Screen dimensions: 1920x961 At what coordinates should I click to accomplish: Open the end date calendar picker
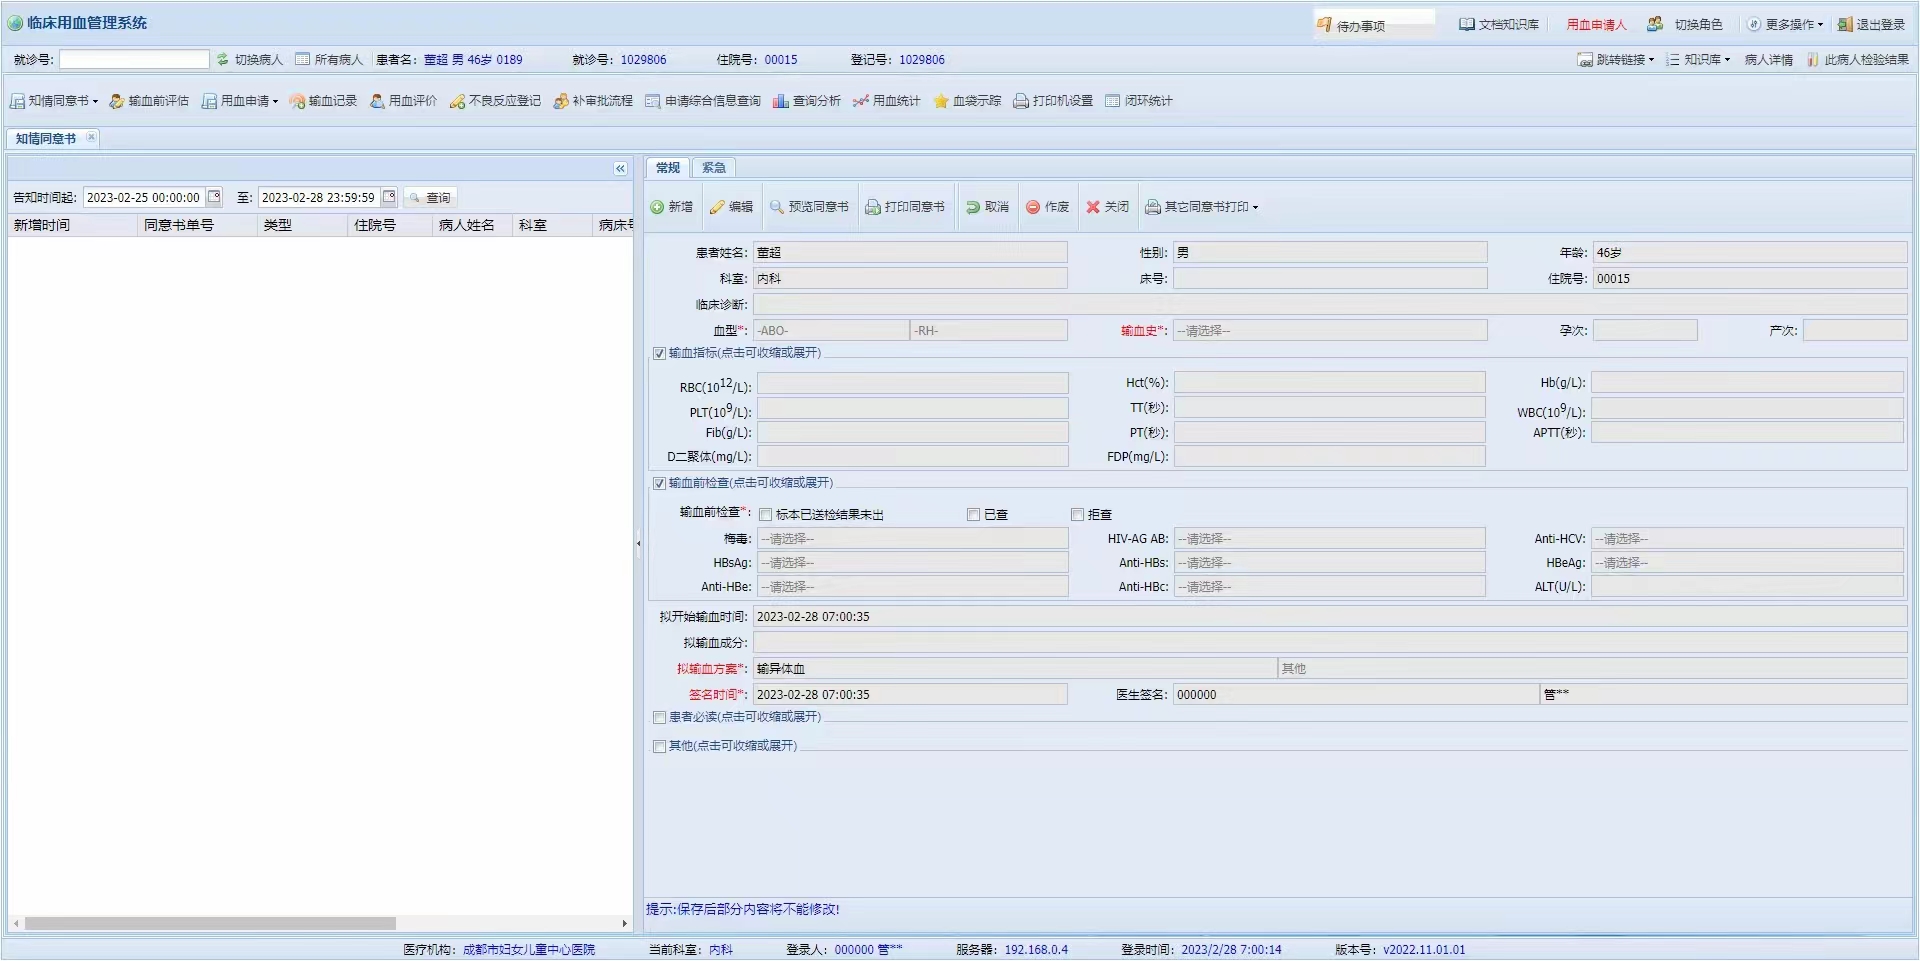point(389,197)
